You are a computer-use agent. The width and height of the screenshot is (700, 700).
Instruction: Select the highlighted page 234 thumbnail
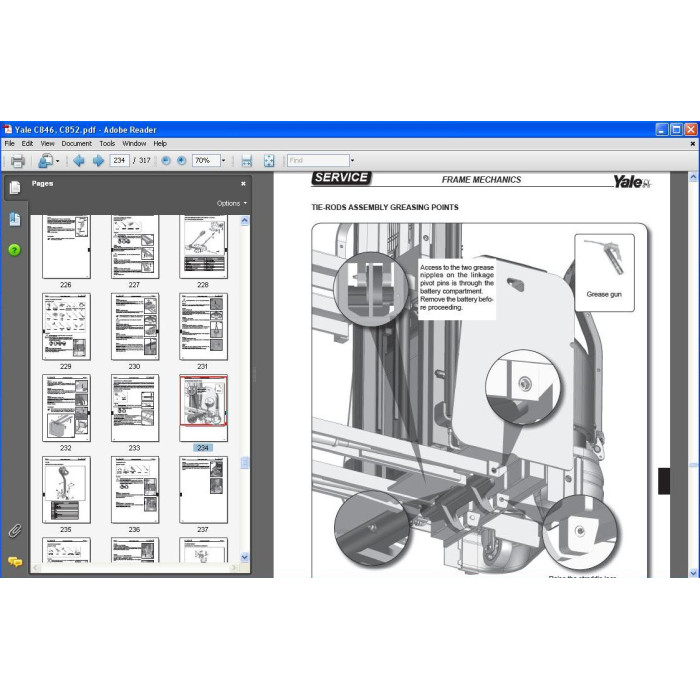coord(204,408)
